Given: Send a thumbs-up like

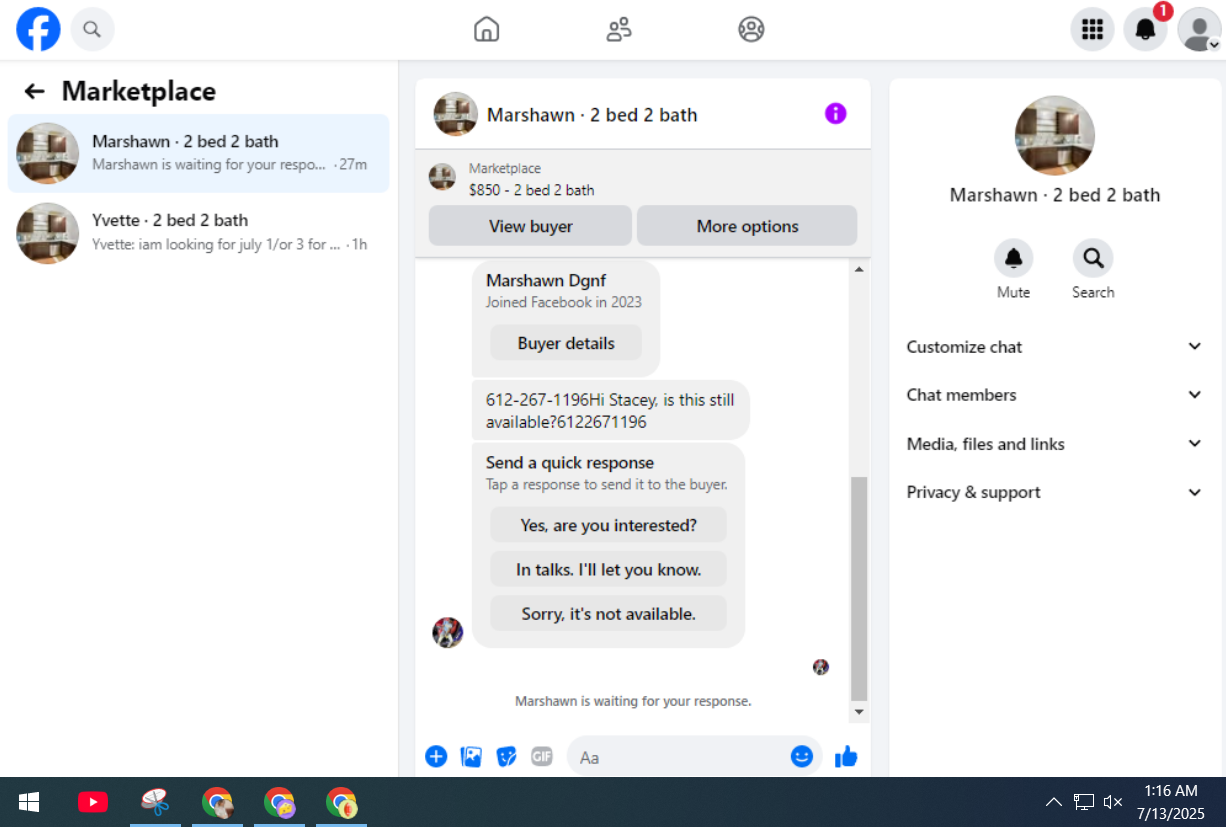Looking at the screenshot, I should [x=846, y=757].
